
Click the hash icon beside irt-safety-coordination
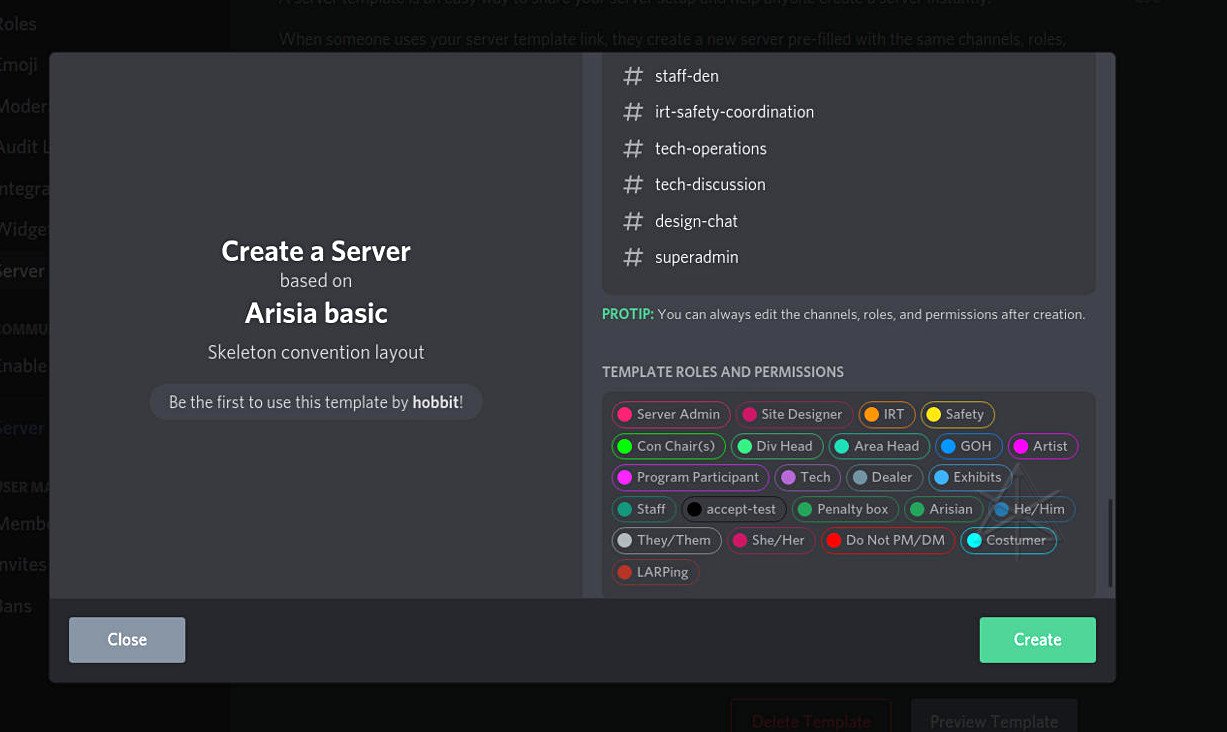632,112
